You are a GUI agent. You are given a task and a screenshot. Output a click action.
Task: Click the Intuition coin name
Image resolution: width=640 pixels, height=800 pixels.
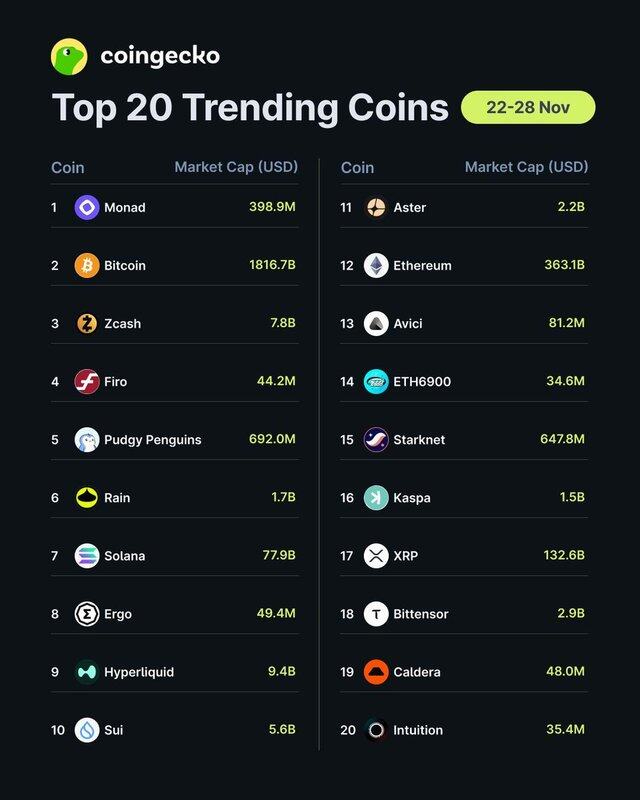point(419,730)
